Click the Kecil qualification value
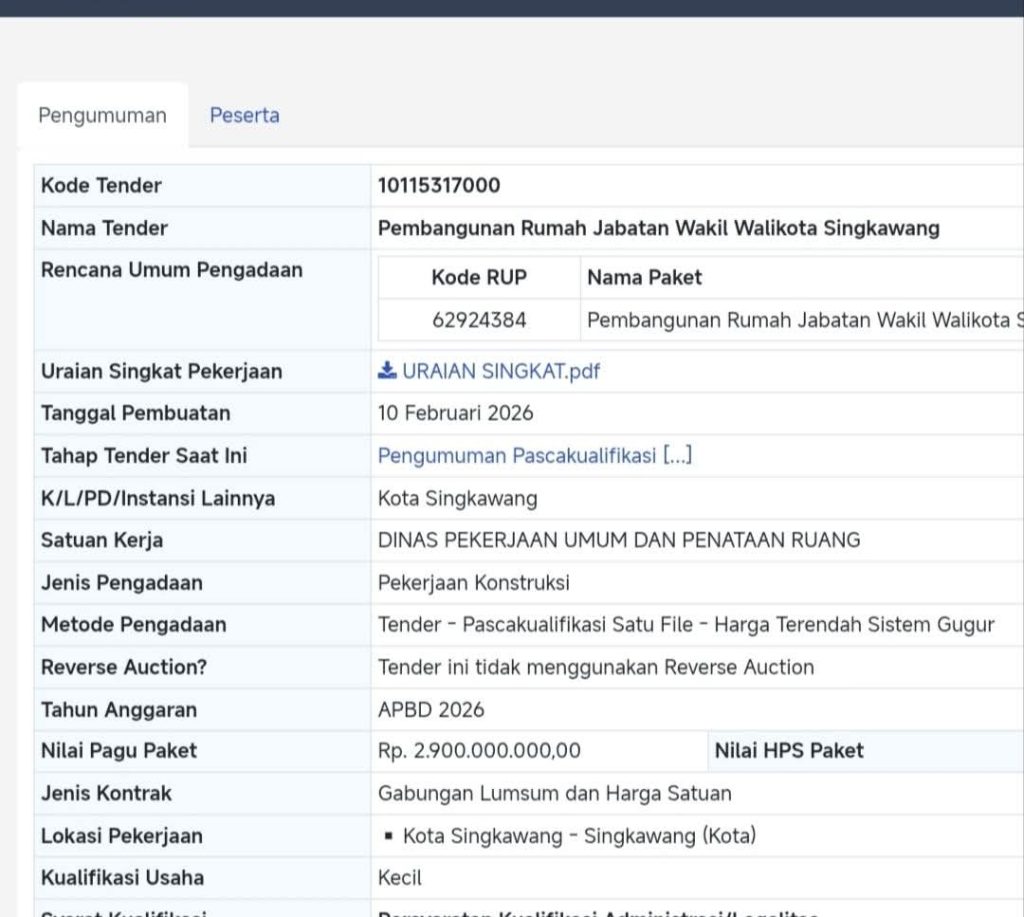This screenshot has height=917, width=1024. [400, 878]
